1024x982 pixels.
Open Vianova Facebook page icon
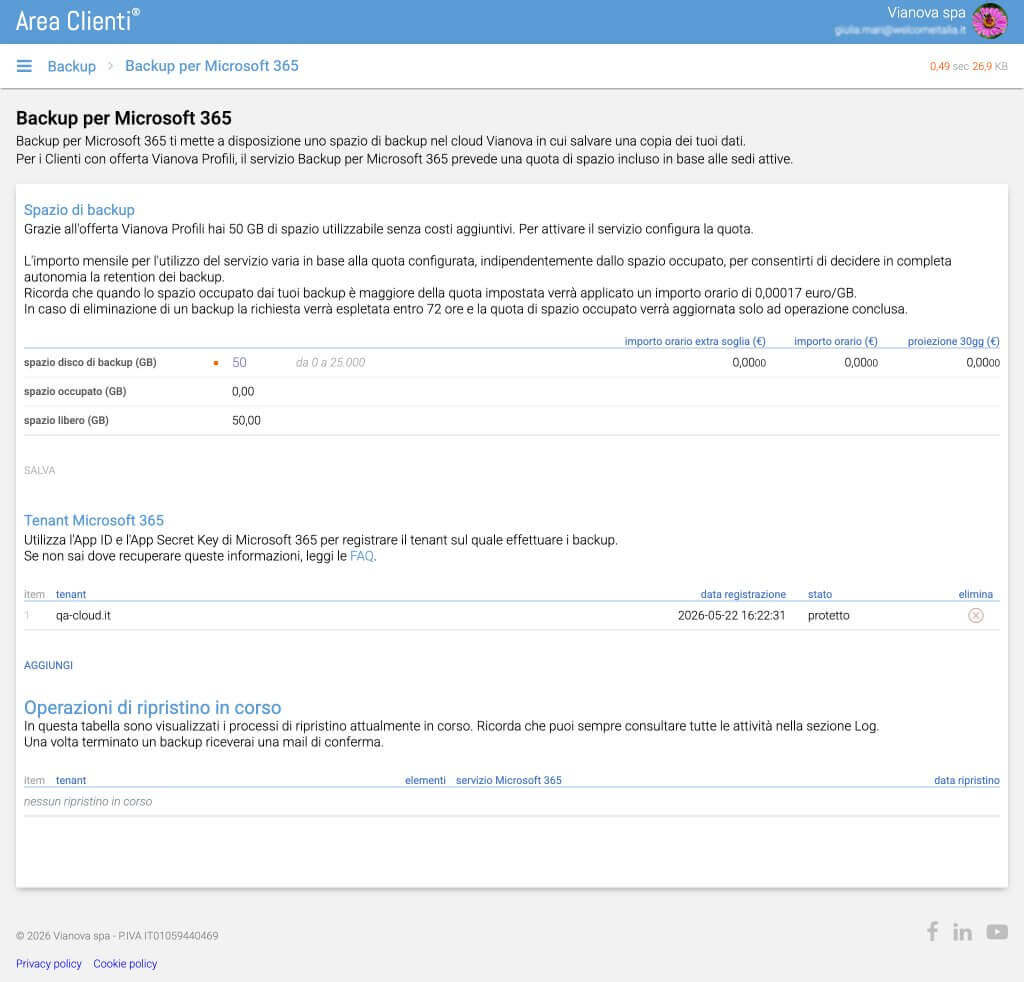(x=933, y=932)
